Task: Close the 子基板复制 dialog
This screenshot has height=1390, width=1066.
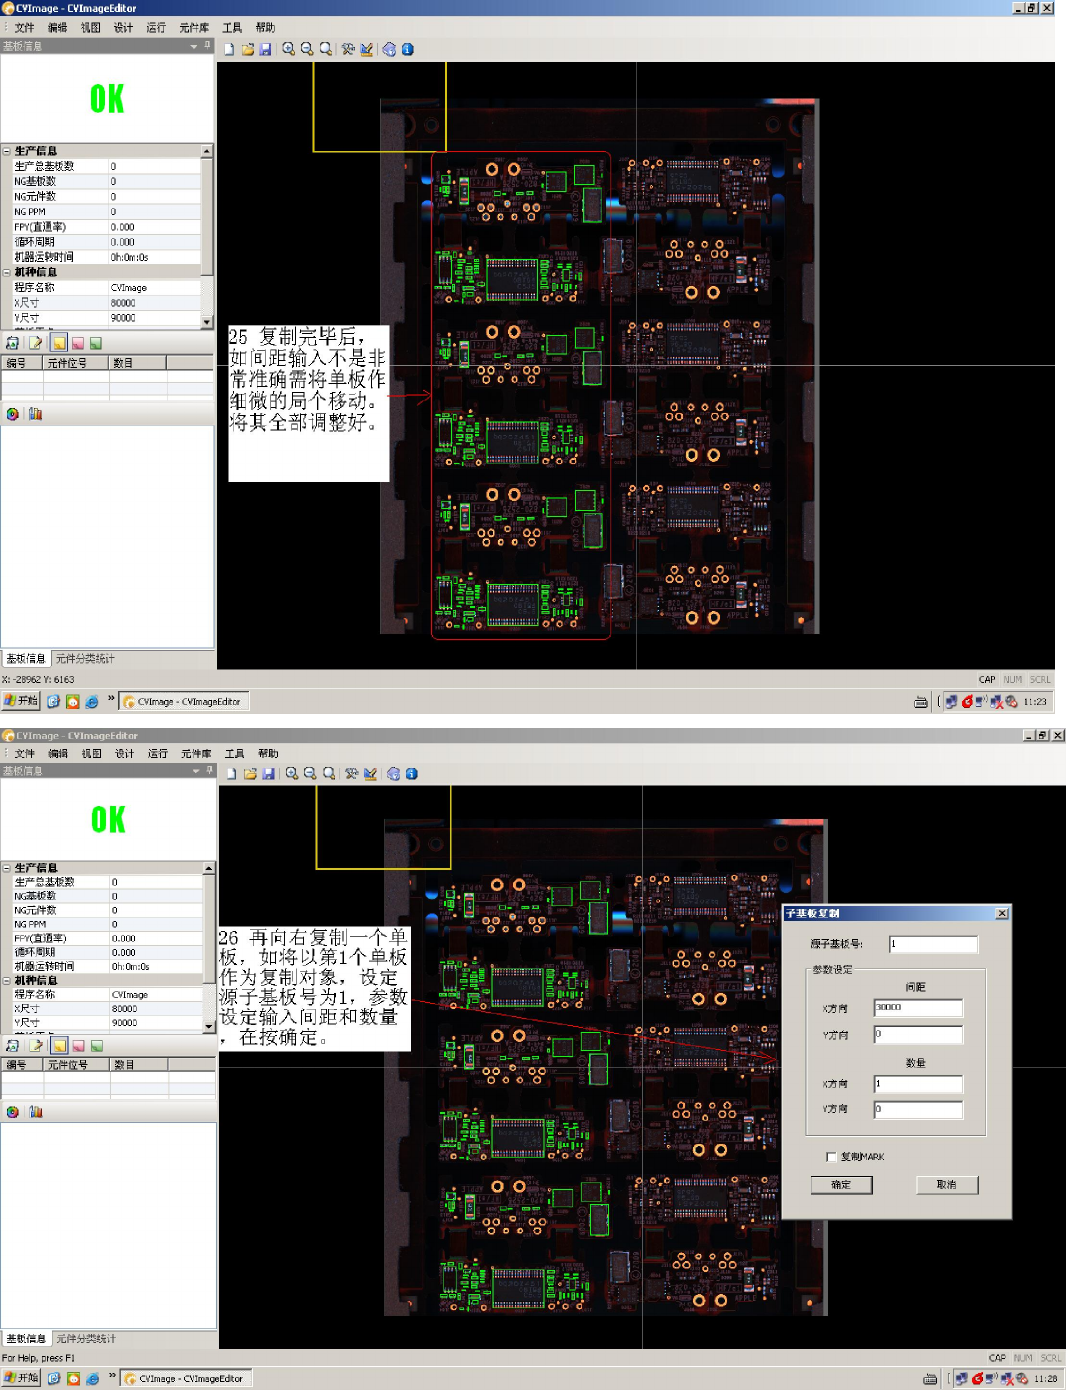Action: pyautogui.click(x=1002, y=914)
